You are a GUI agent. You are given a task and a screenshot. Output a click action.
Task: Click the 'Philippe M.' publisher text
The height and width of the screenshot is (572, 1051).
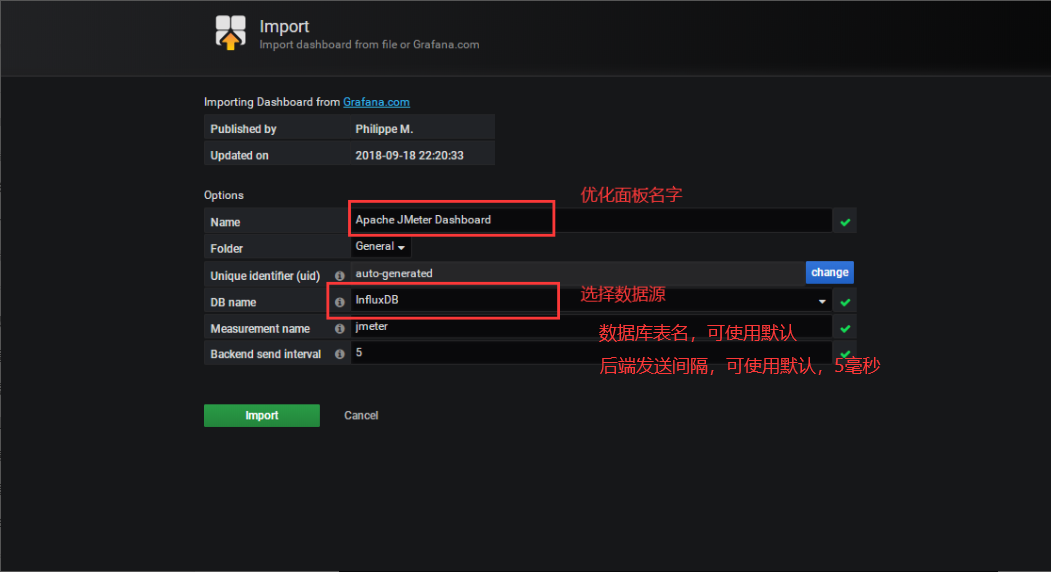coord(384,129)
